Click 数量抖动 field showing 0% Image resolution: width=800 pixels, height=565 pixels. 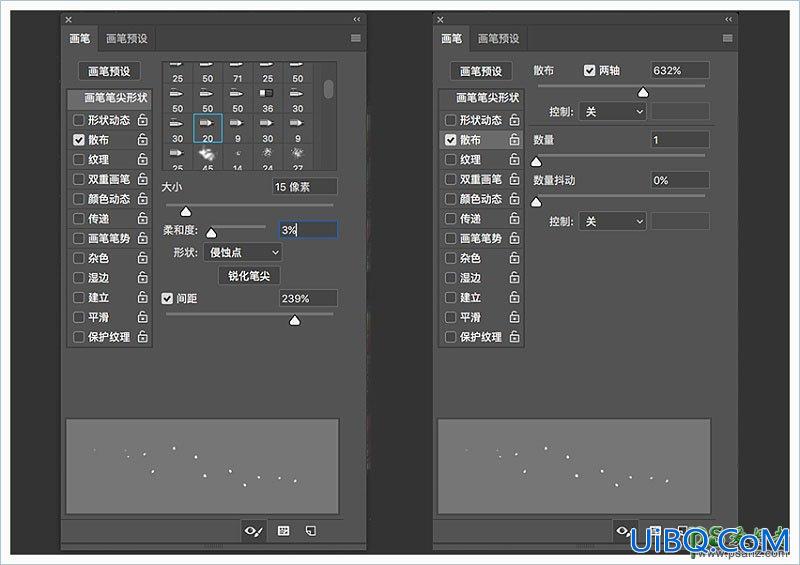tap(680, 180)
